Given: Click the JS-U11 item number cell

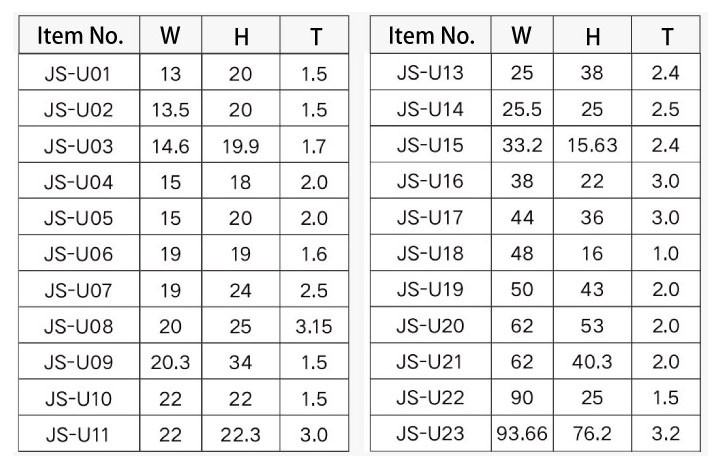Looking at the screenshot, I should coord(79,436).
